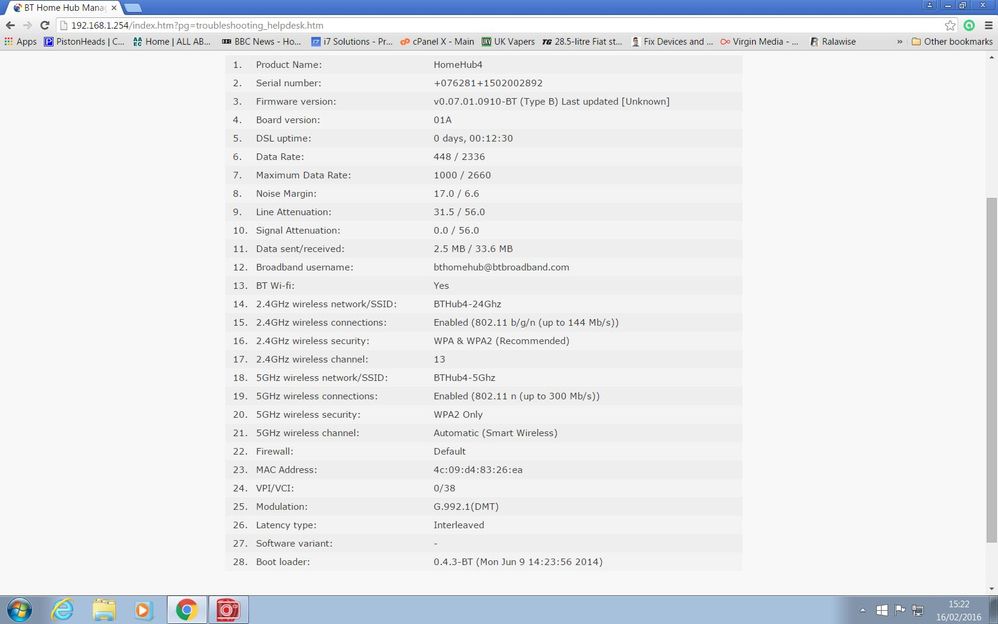Open the Home | ALL AB bookmark
This screenshot has width=998, height=624.
click(172, 41)
